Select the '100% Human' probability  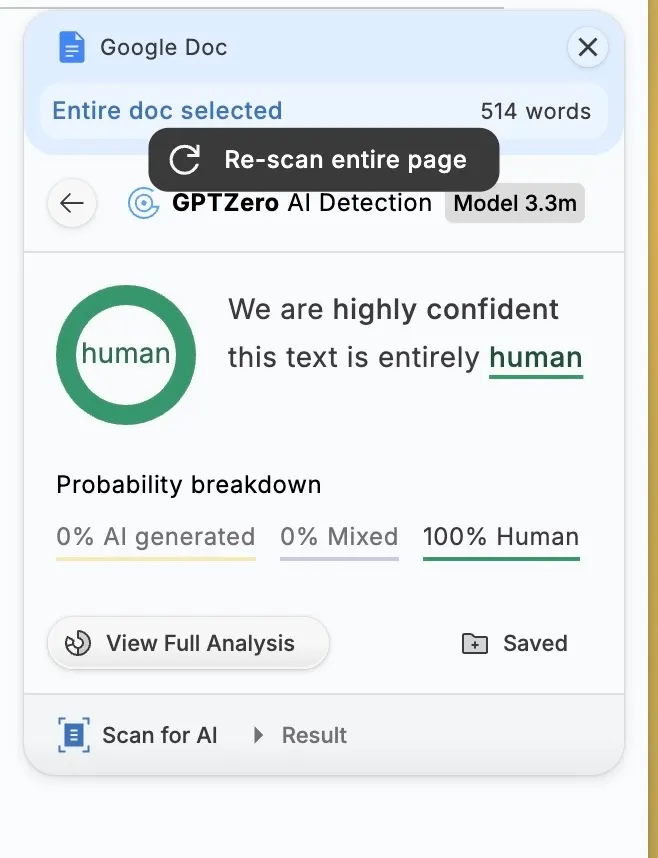click(x=501, y=537)
